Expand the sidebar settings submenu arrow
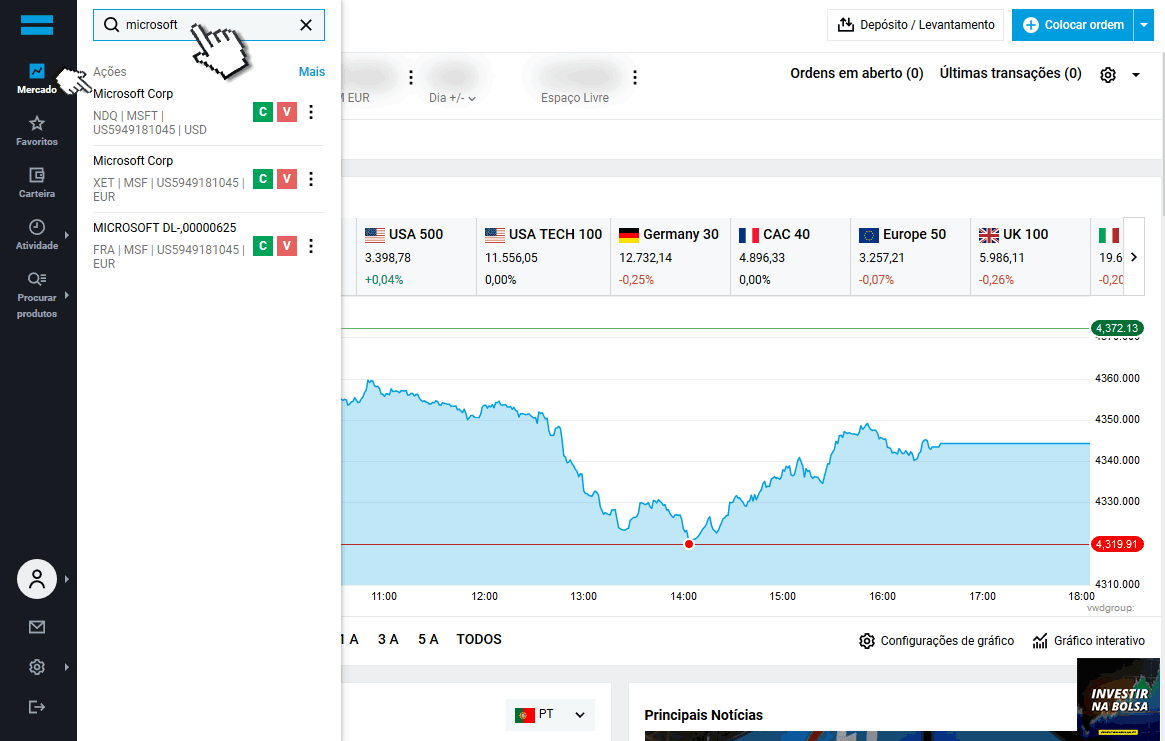The width and height of the screenshot is (1165, 741). tap(67, 667)
